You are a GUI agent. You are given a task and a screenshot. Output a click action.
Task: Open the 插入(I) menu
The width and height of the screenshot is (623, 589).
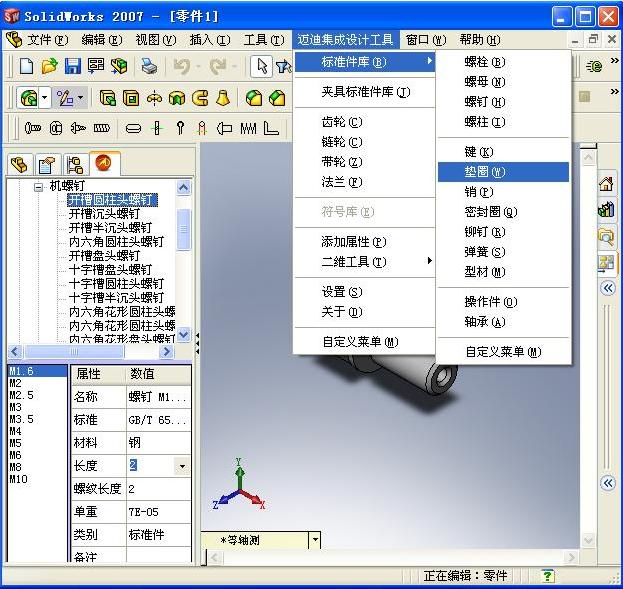210,40
